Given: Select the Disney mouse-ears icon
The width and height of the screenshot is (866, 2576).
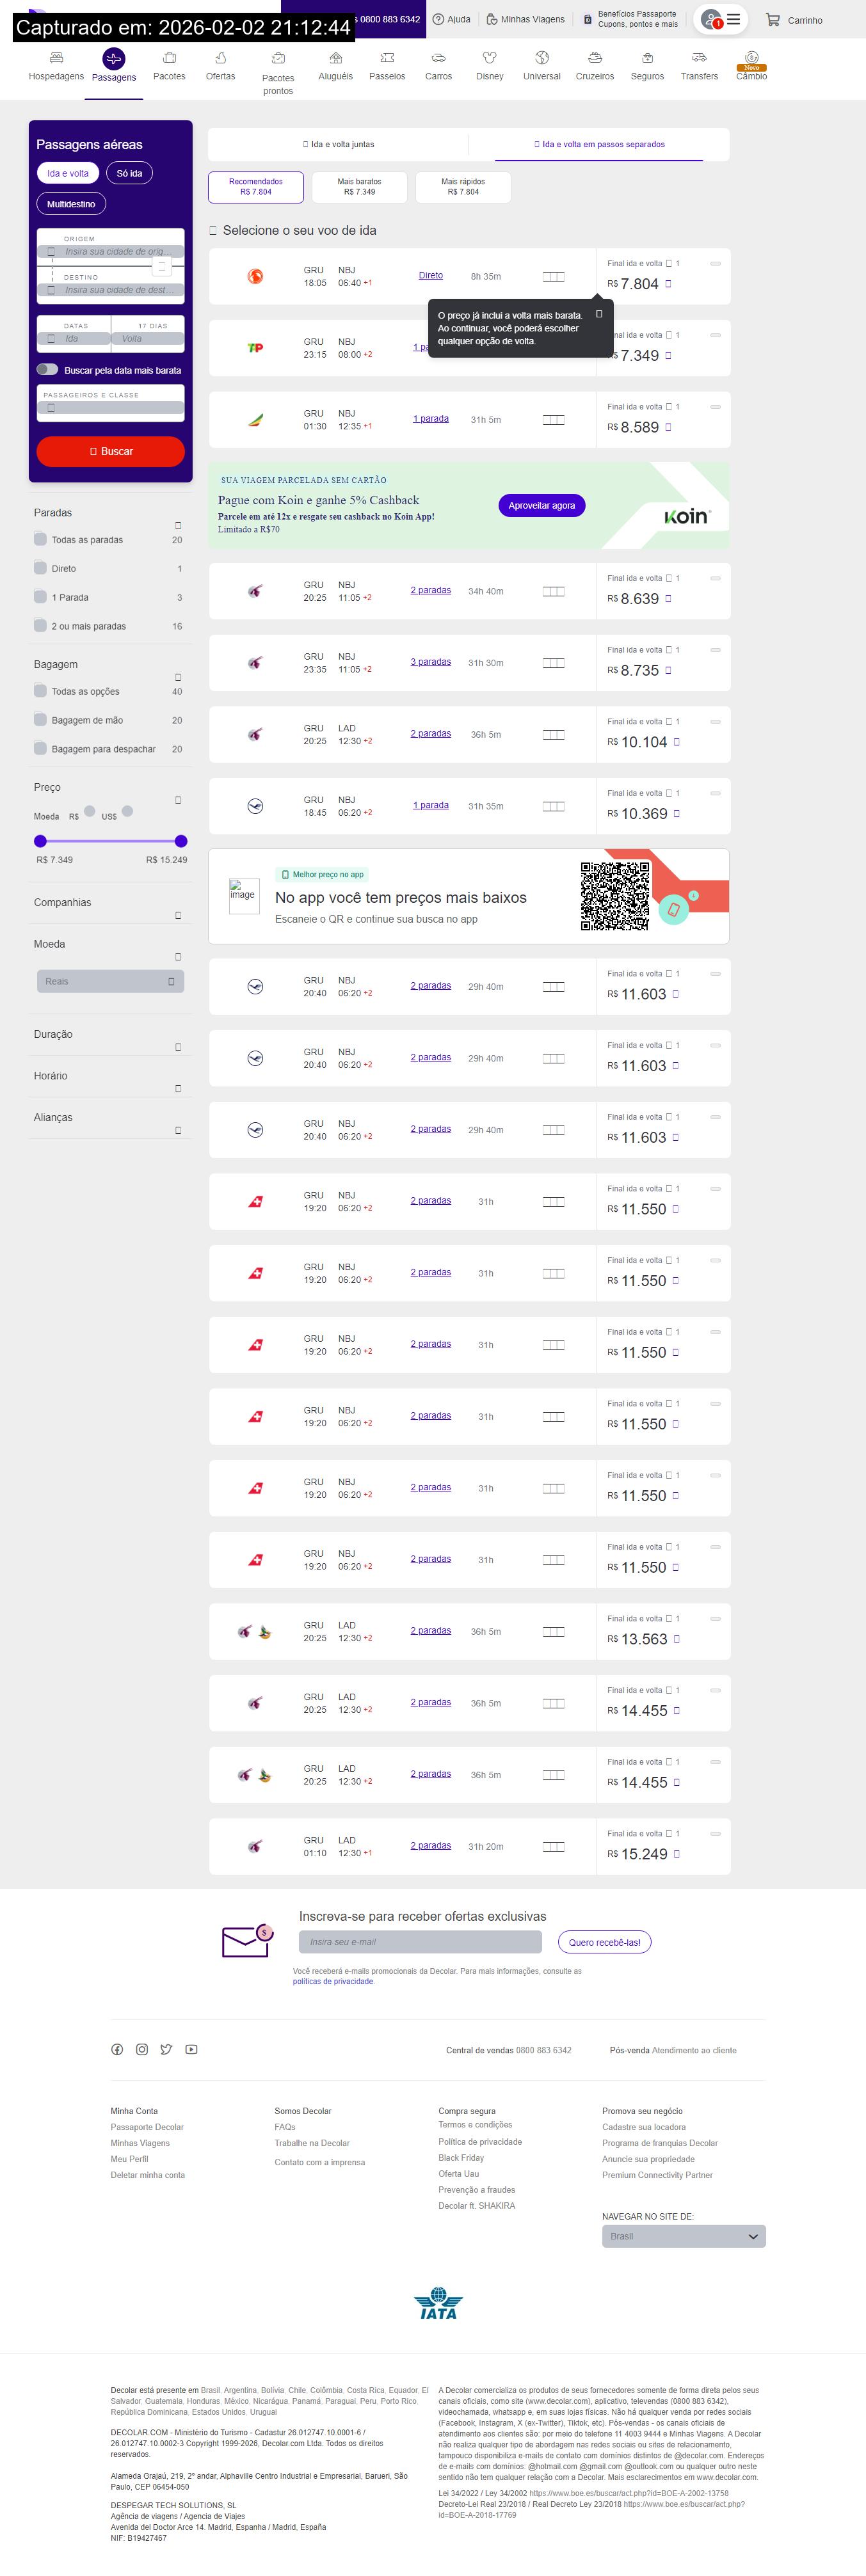Looking at the screenshot, I should 489,58.
